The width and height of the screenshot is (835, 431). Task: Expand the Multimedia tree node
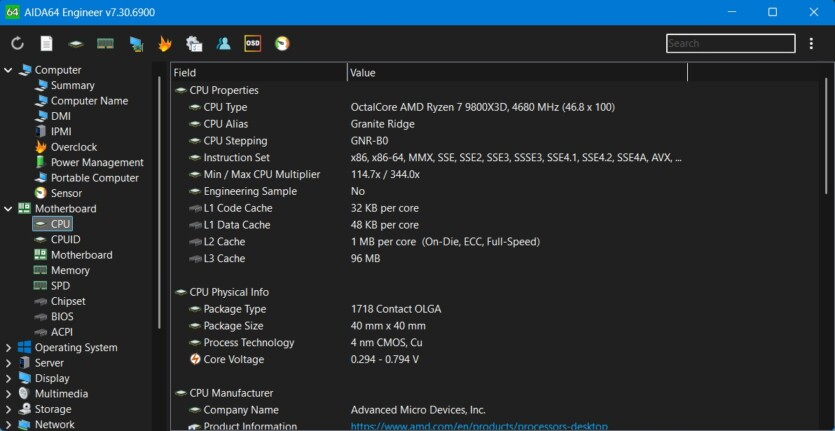(x=8, y=394)
